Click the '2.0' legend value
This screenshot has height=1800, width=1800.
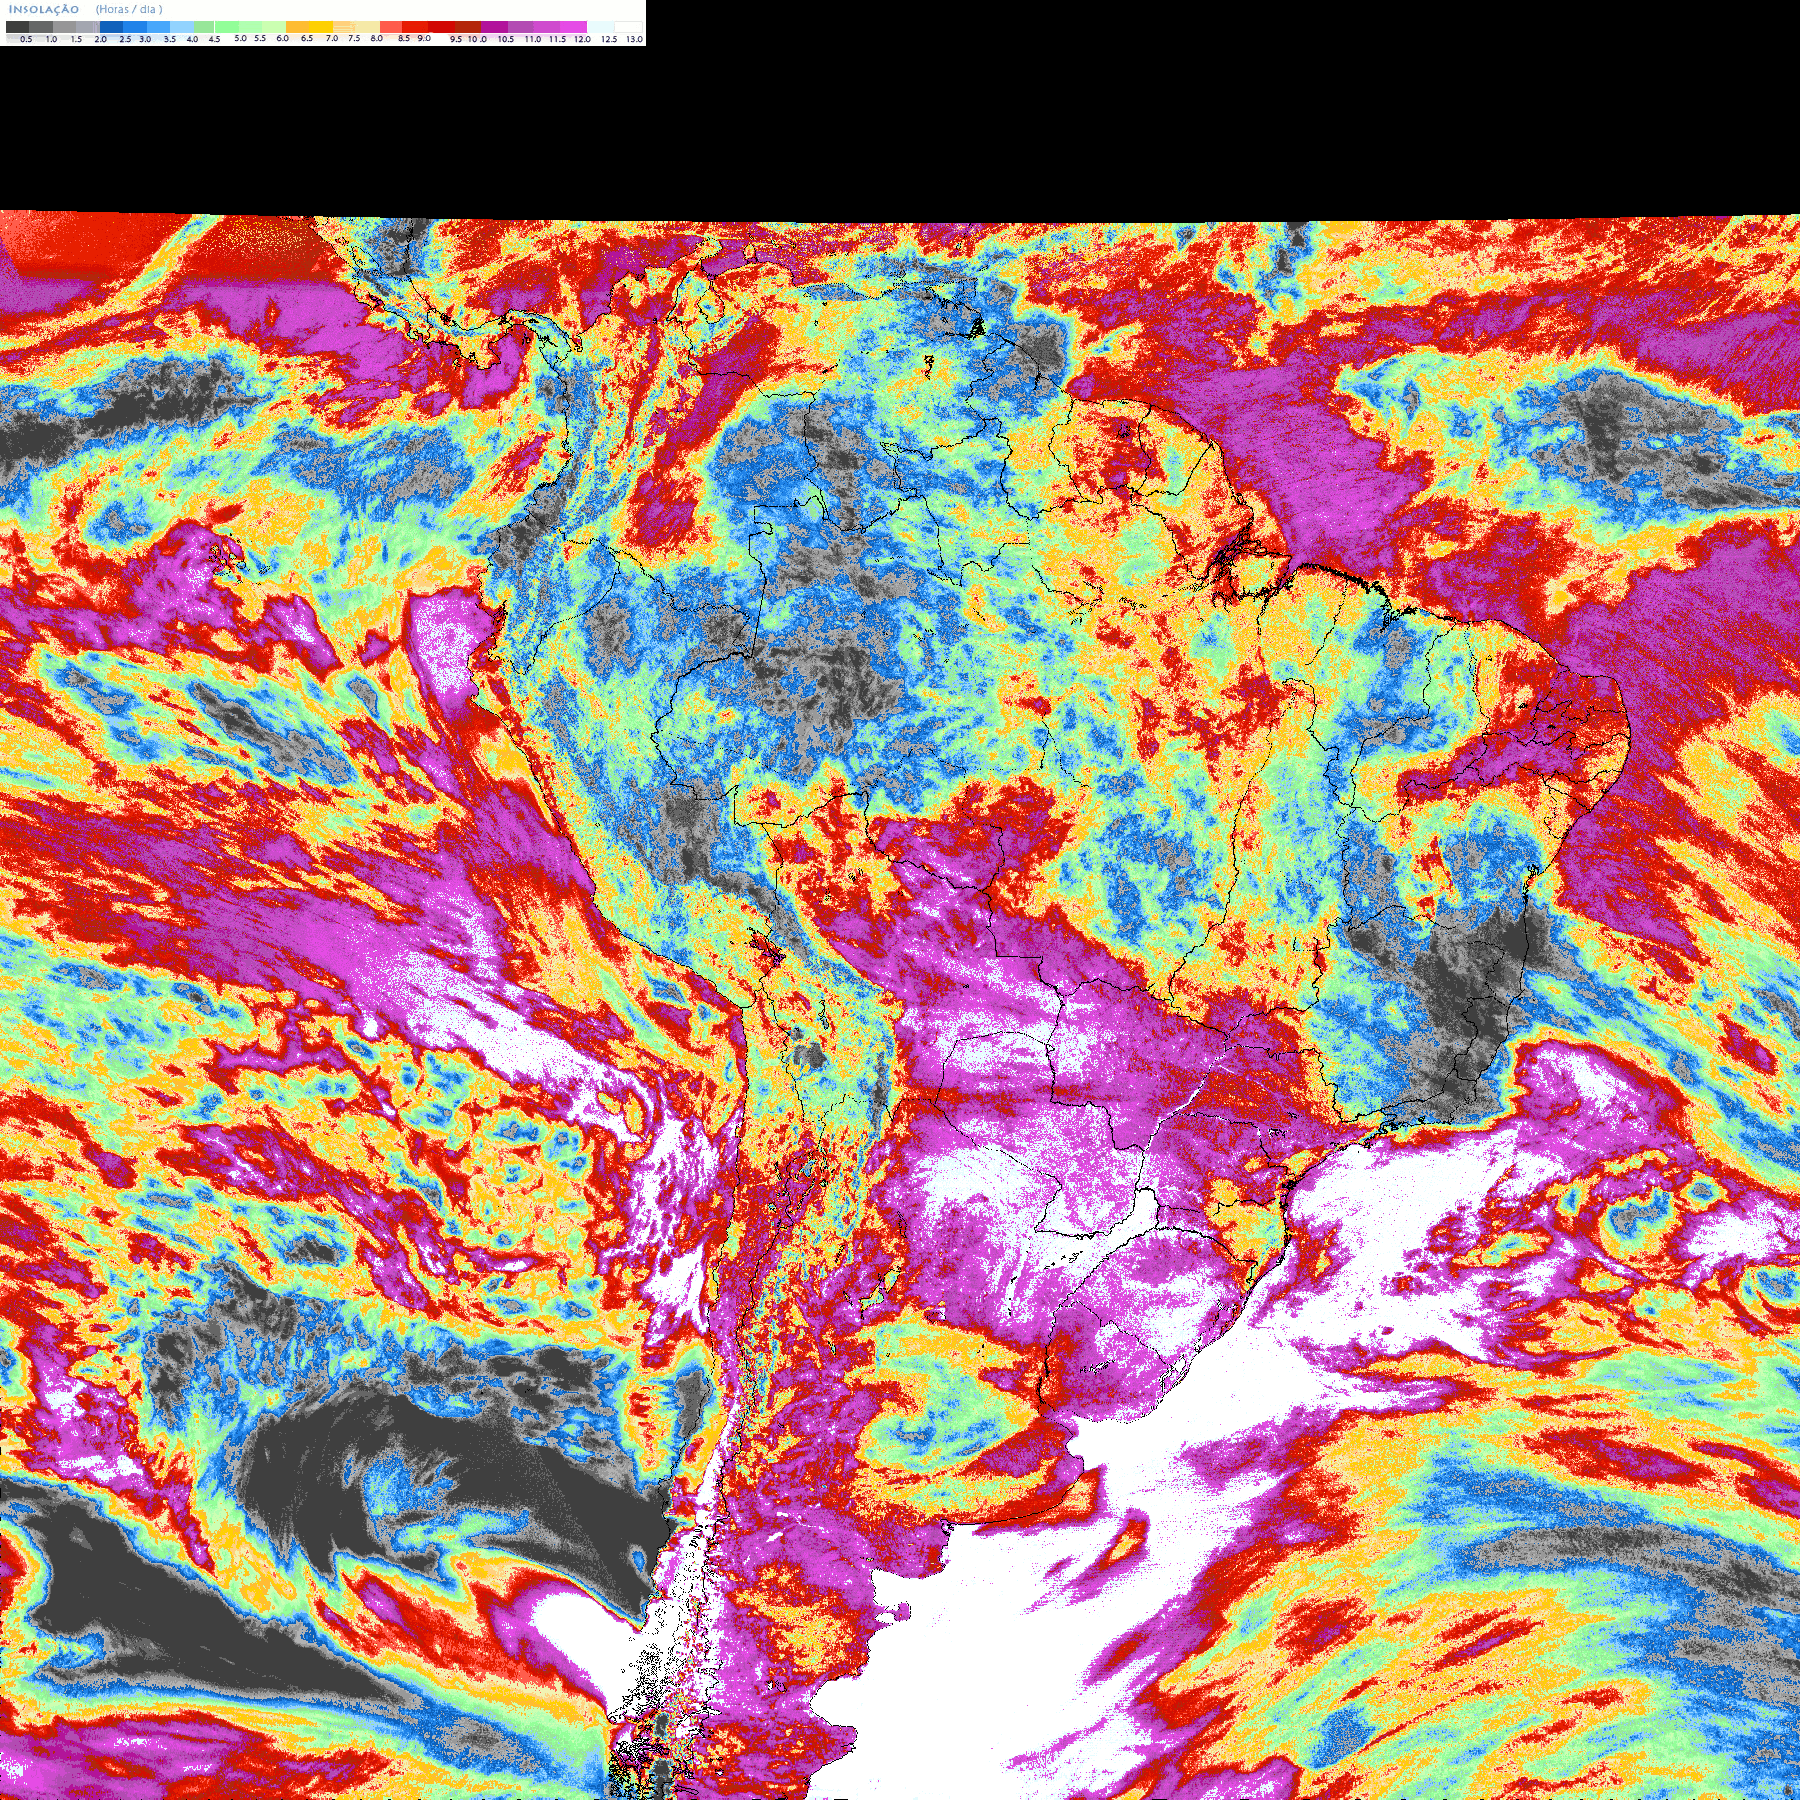point(101,39)
